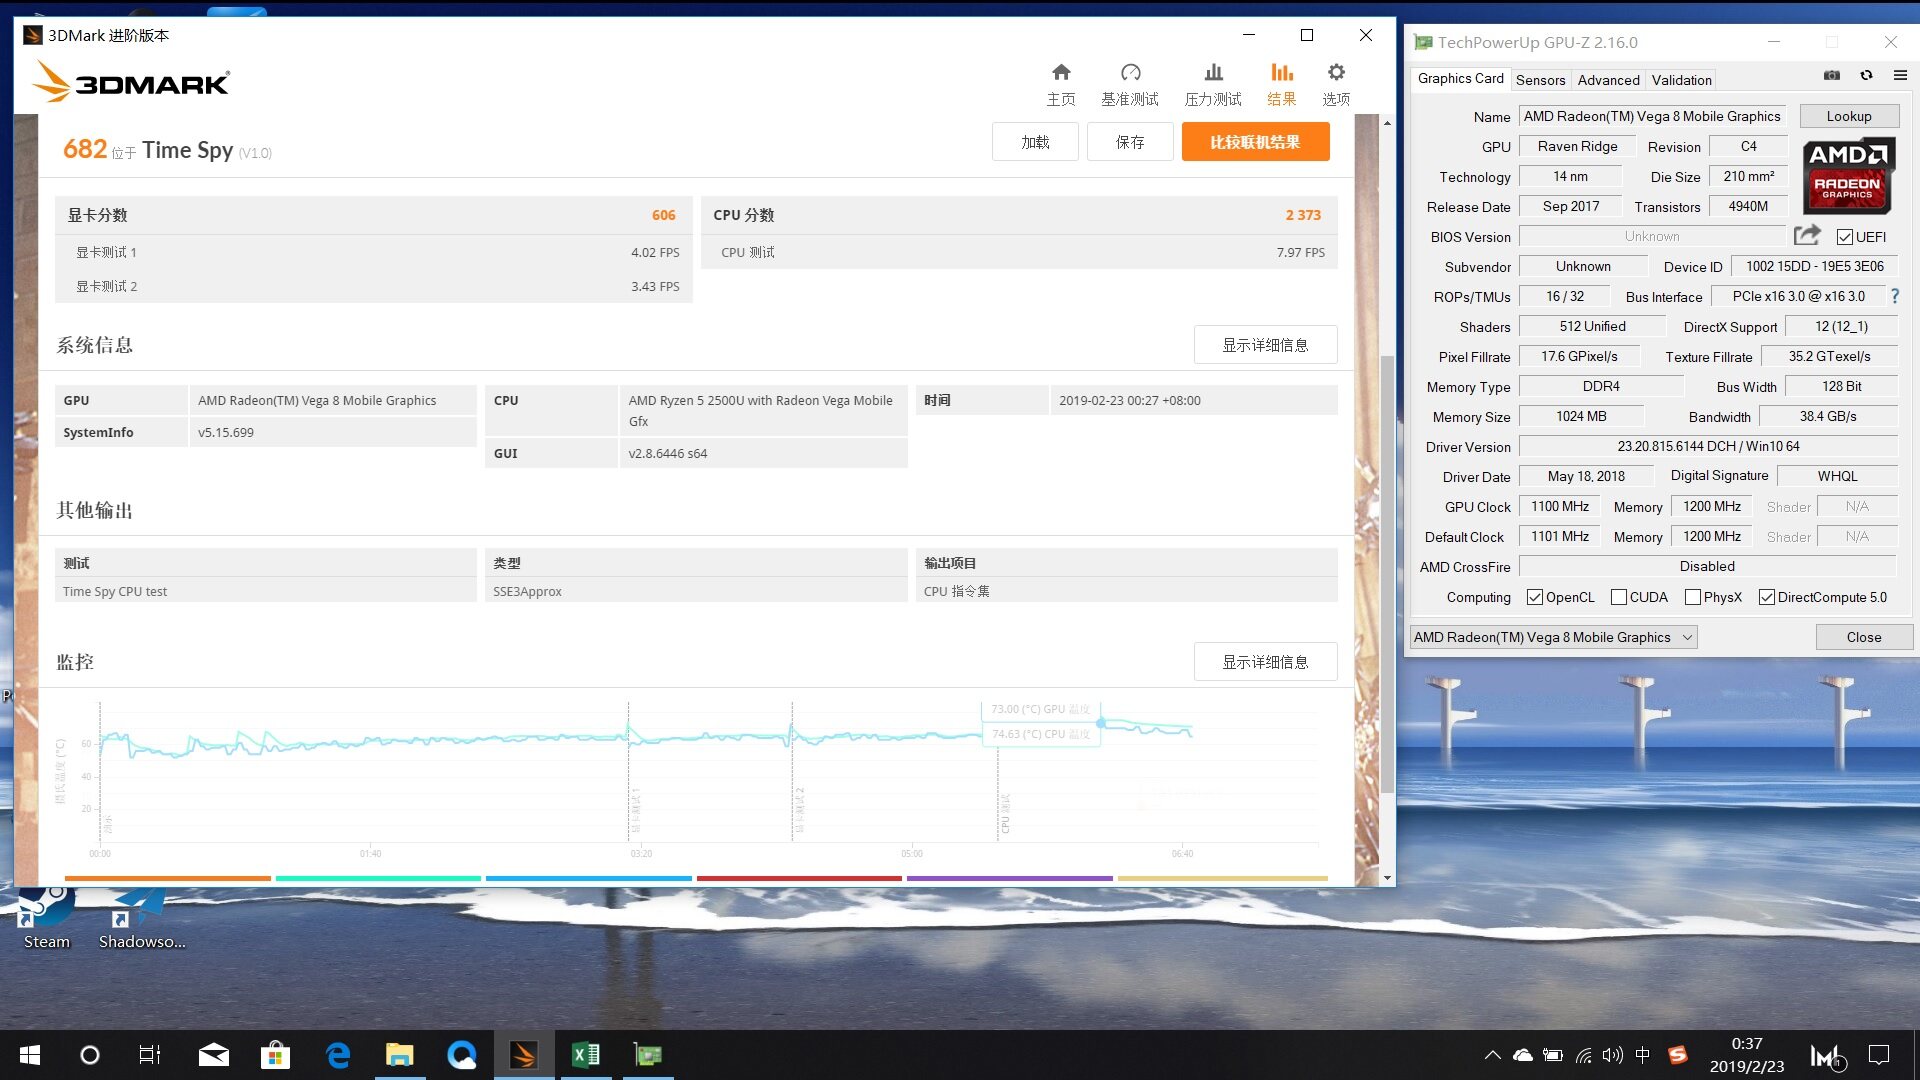This screenshot has height=1080, width=1920.
Task: Click the Lookup button in GPU-Z
Action: (x=1849, y=116)
